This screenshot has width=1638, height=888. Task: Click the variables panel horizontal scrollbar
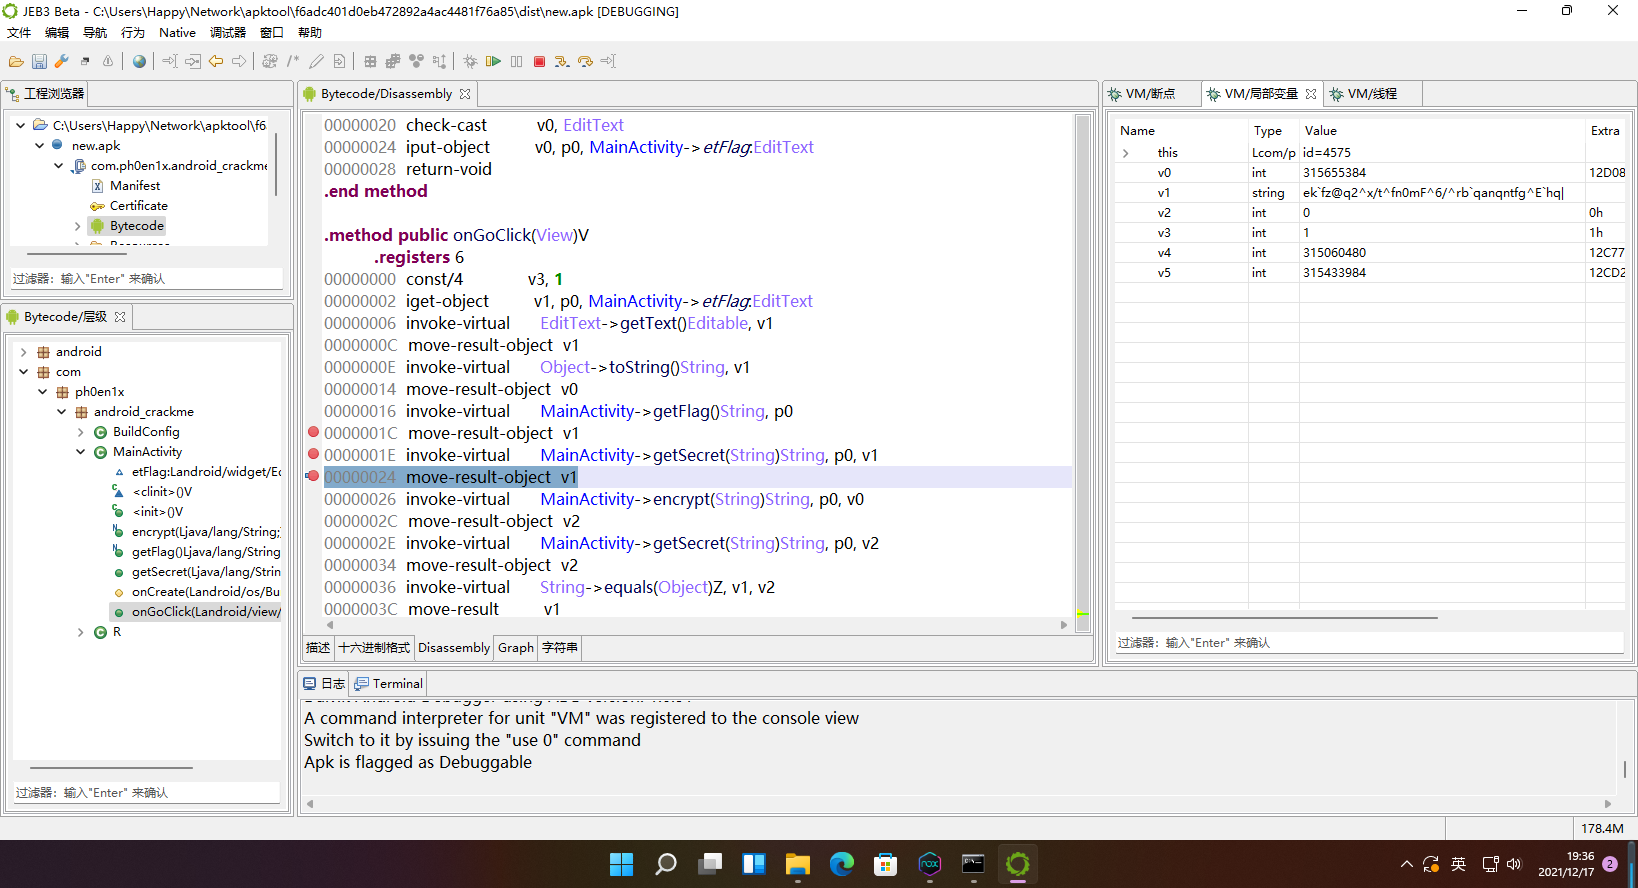point(1284,618)
